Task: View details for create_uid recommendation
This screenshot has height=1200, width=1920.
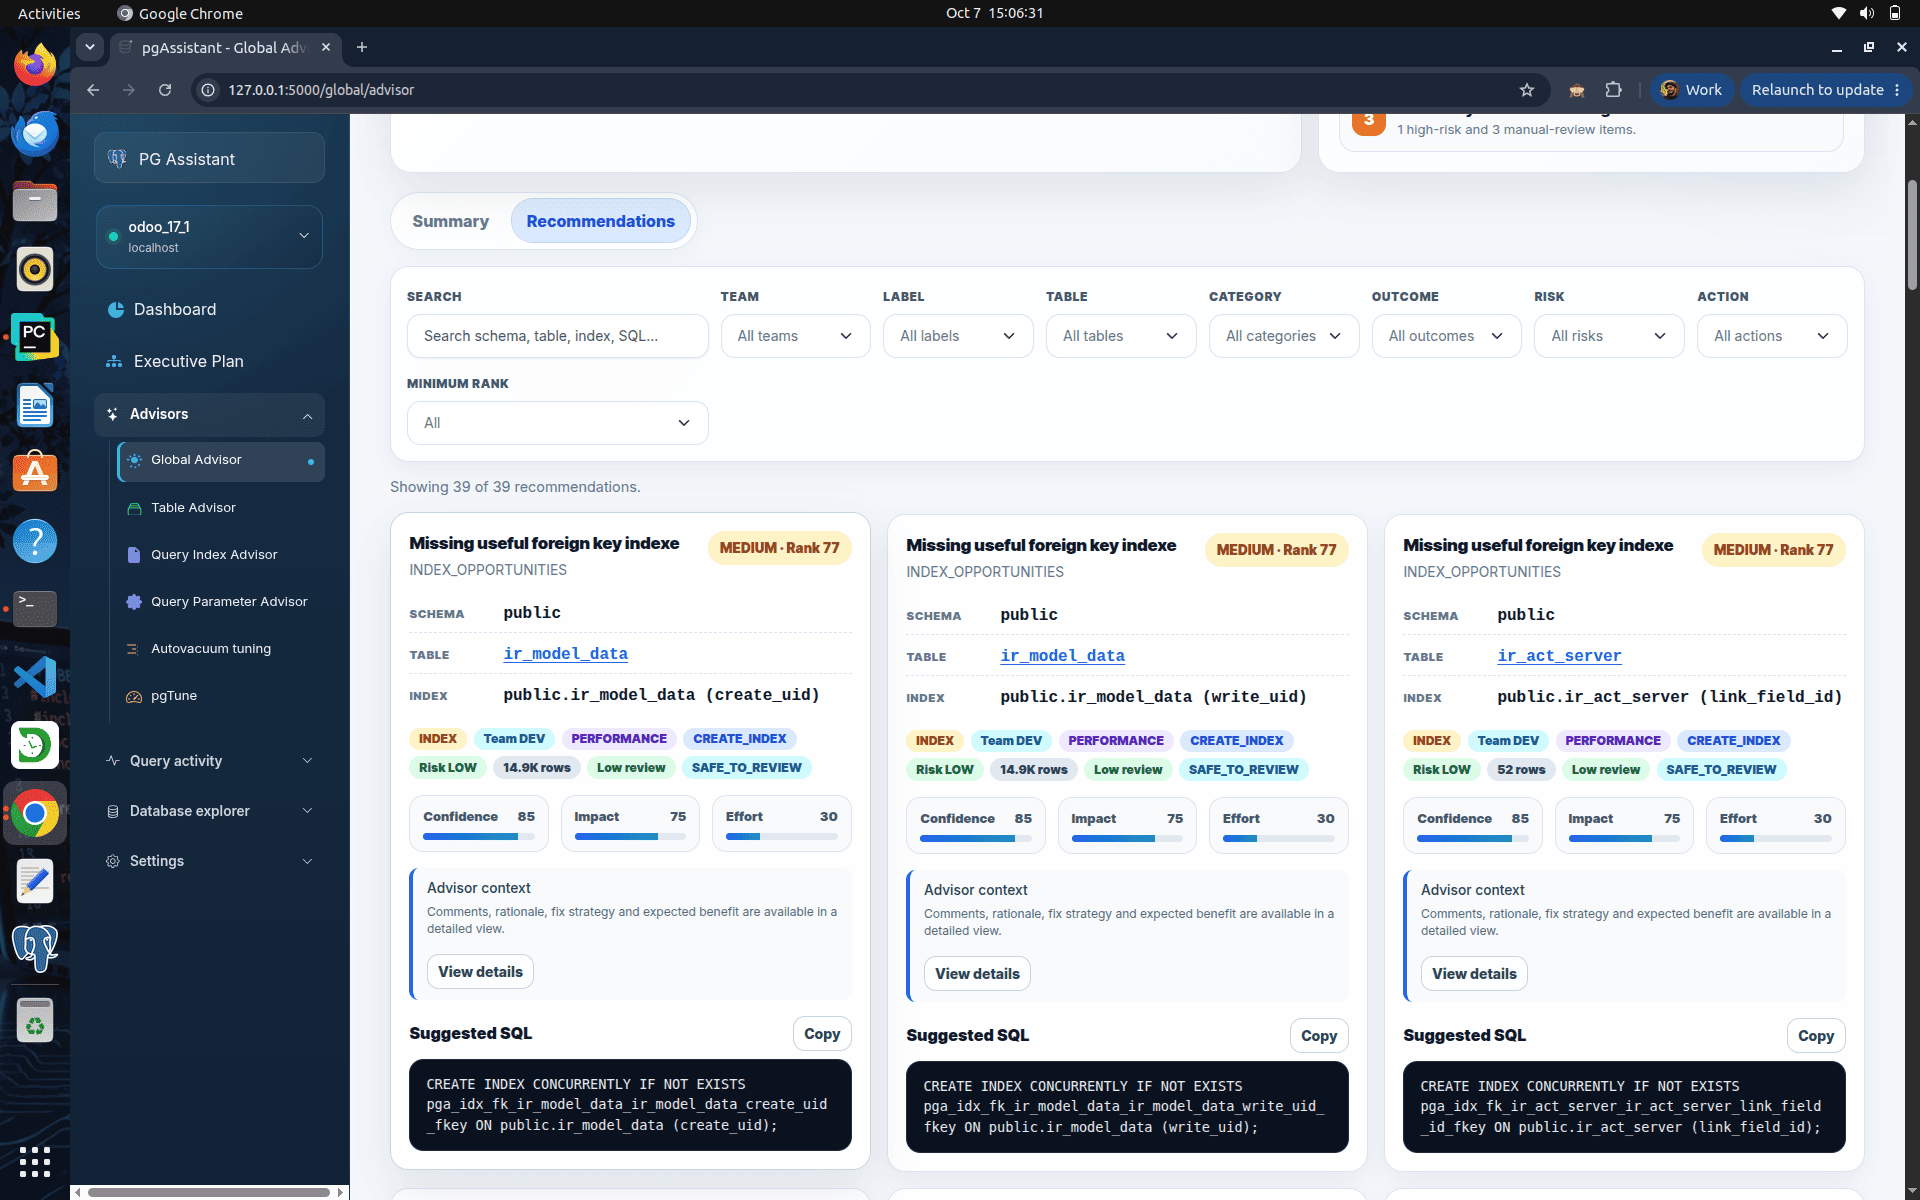Action: [x=480, y=972]
